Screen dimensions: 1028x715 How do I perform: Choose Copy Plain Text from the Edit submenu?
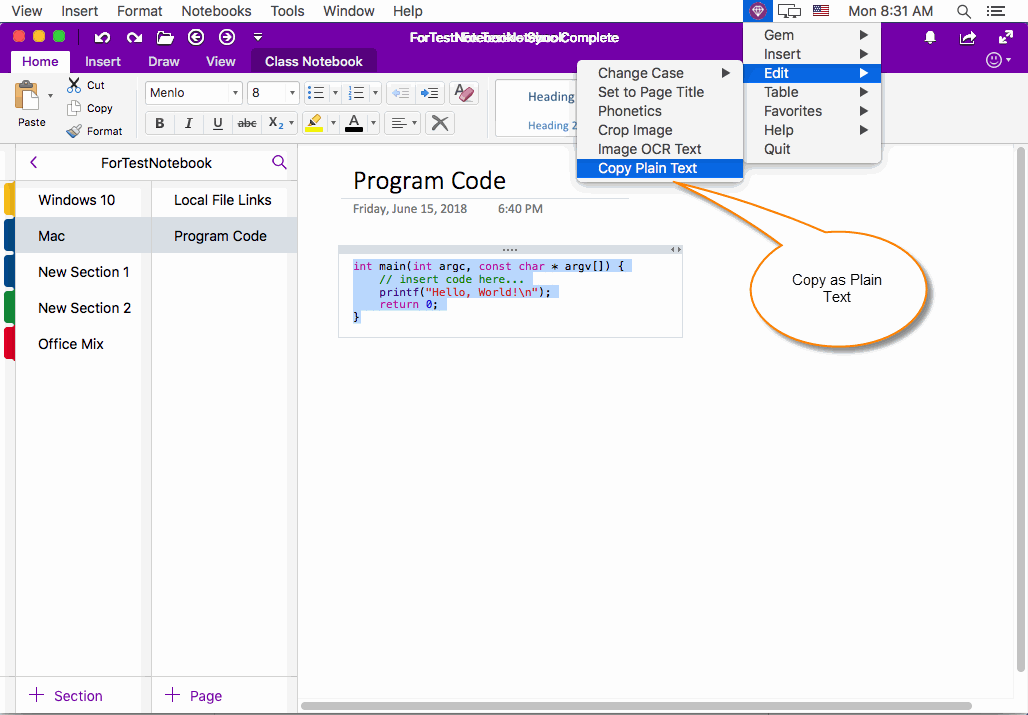[x=660, y=168]
